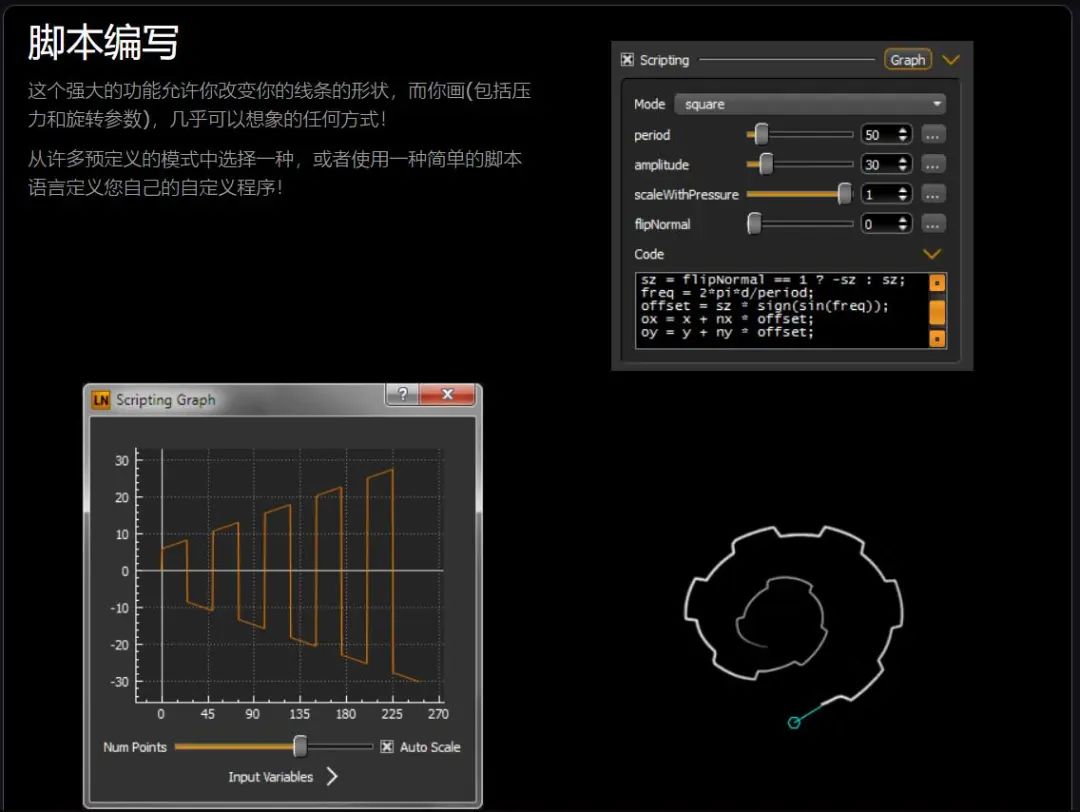Open scaleWithPressure options with its '...' icon

[x=933, y=194]
